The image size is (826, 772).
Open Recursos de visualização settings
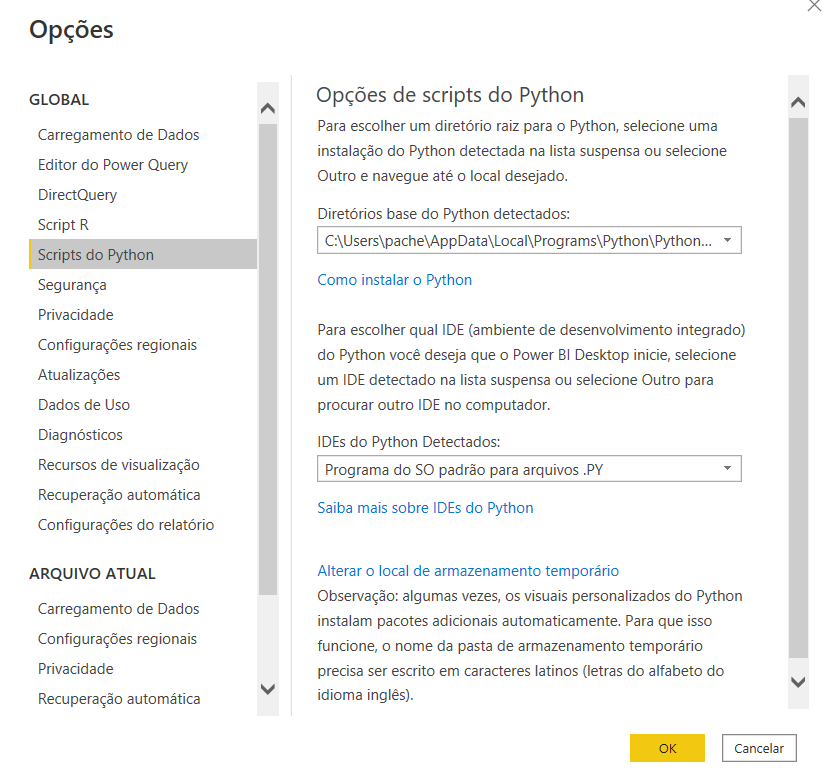(119, 465)
